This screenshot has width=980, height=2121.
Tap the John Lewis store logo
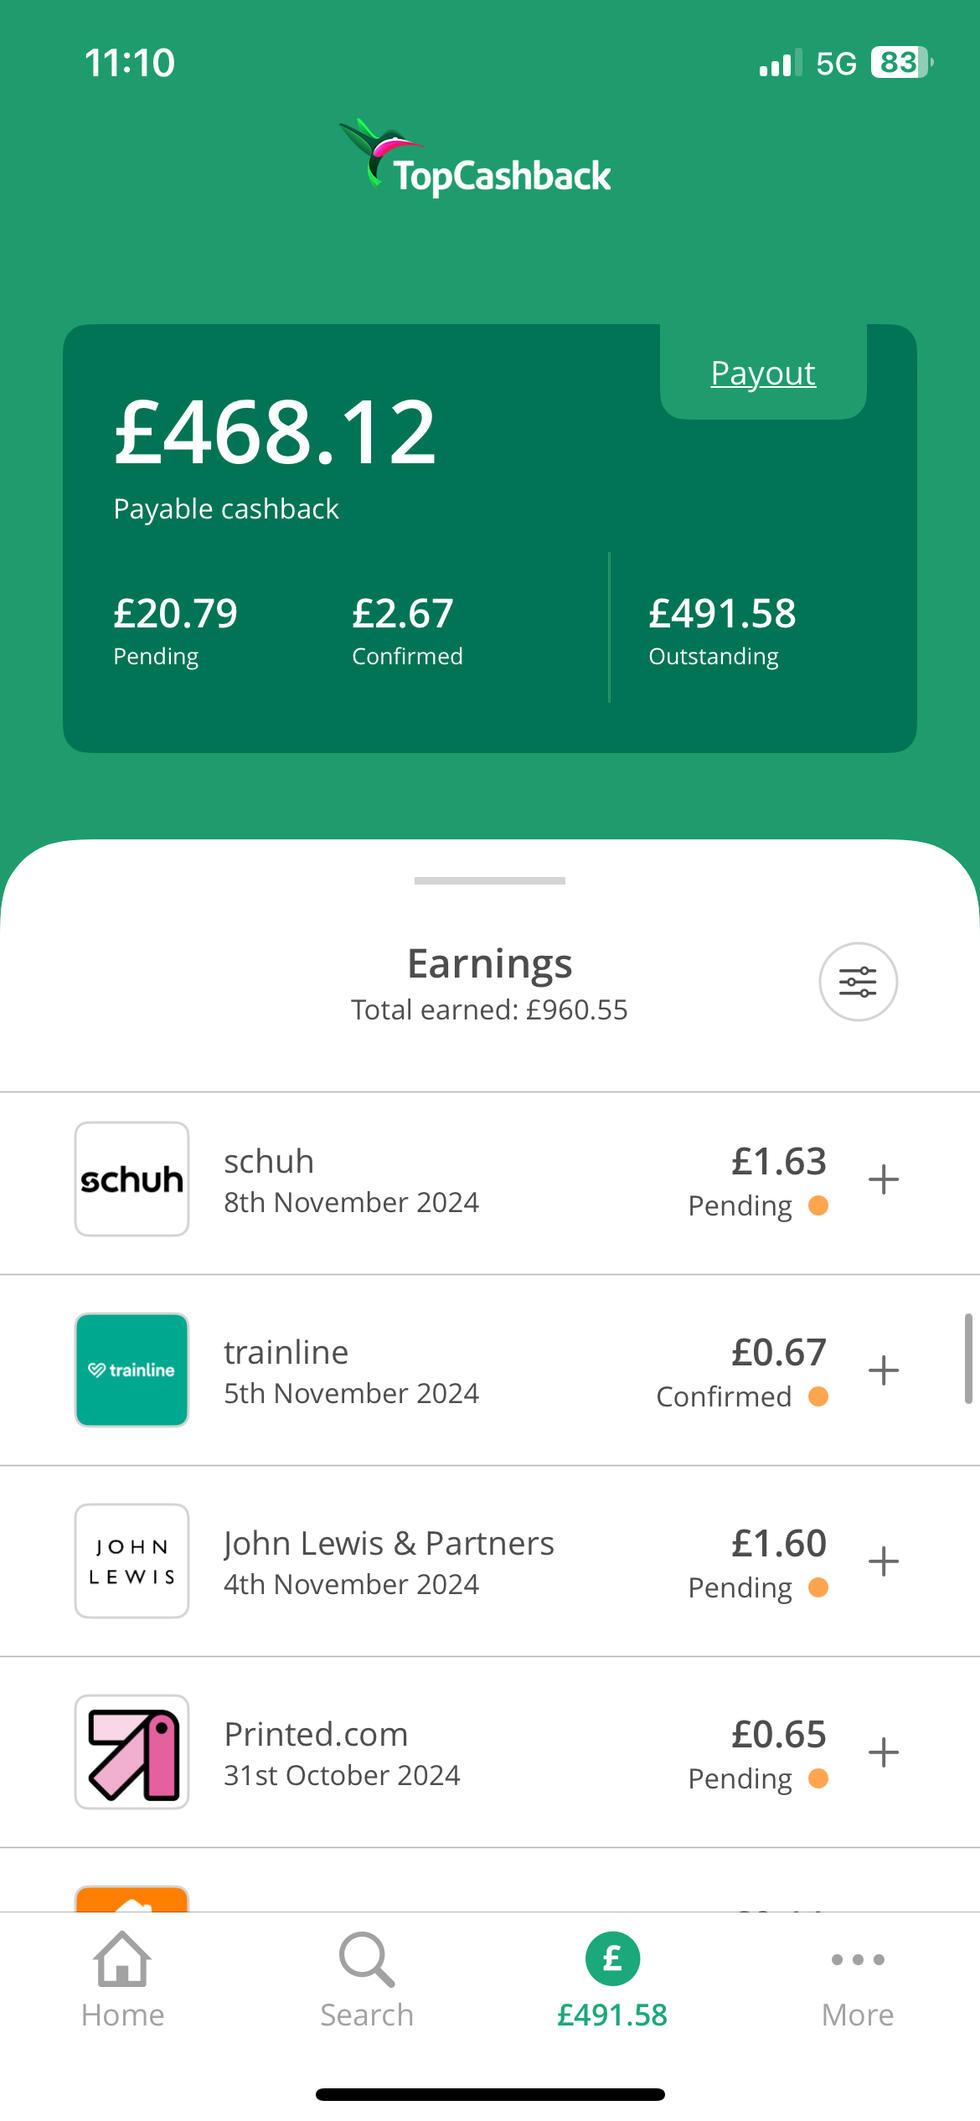[x=132, y=1561]
